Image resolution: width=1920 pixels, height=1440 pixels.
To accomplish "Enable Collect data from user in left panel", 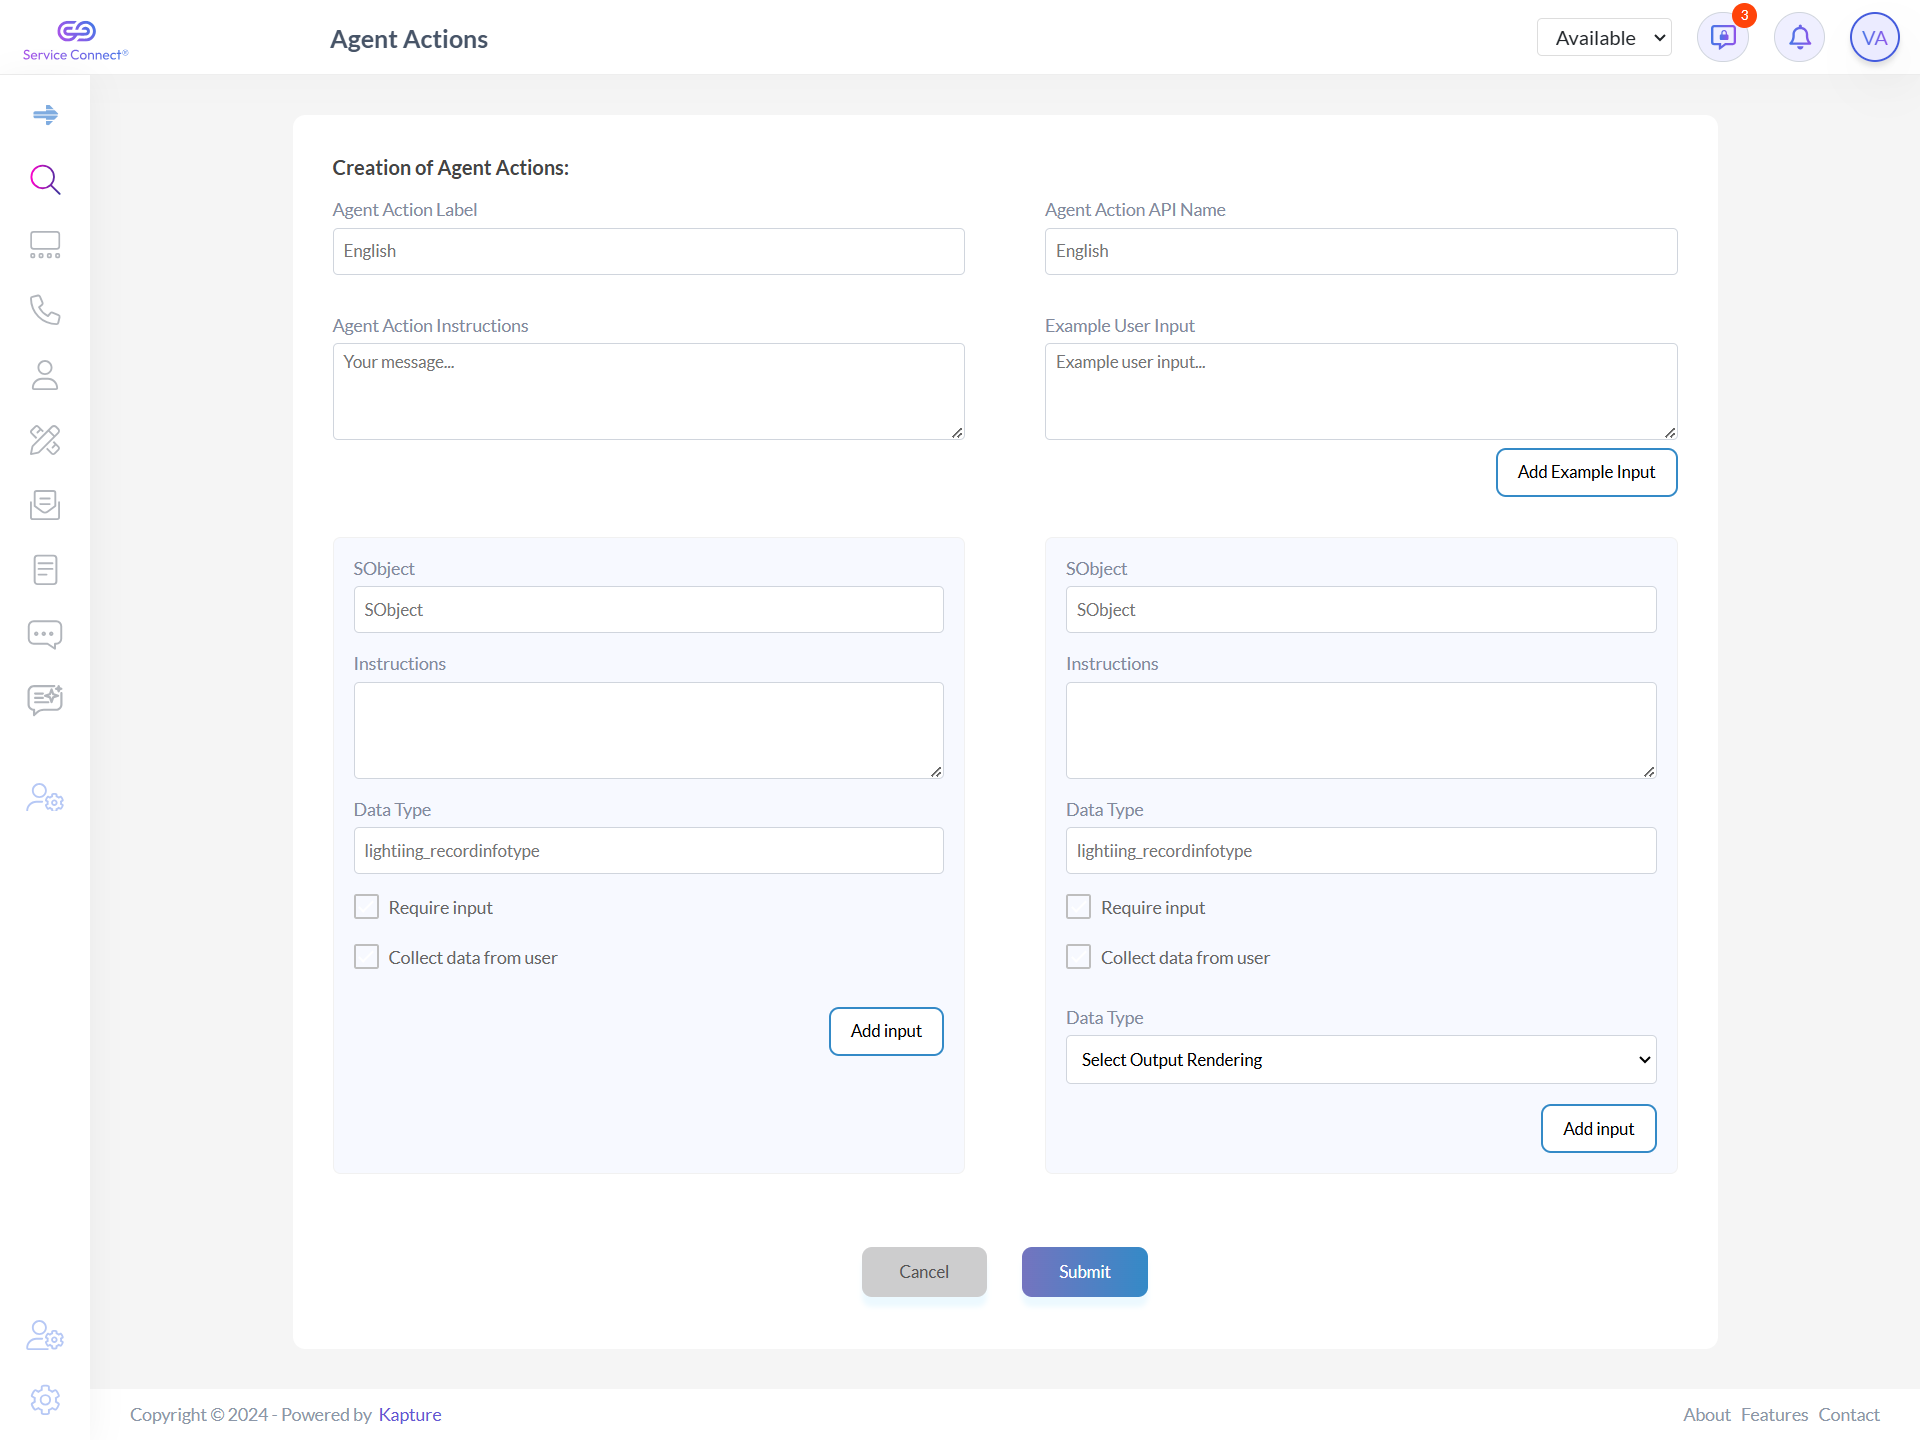I will tap(367, 957).
